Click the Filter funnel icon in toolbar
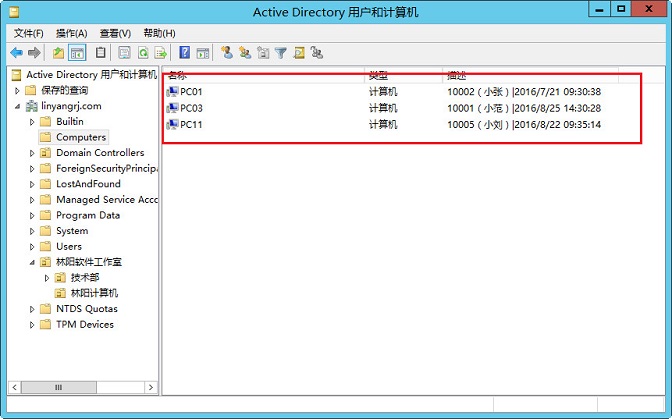 point(281,52)
